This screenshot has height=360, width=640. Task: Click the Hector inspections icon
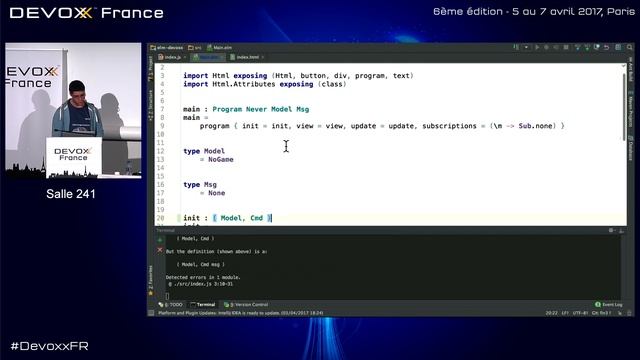[x=629, y=313]
